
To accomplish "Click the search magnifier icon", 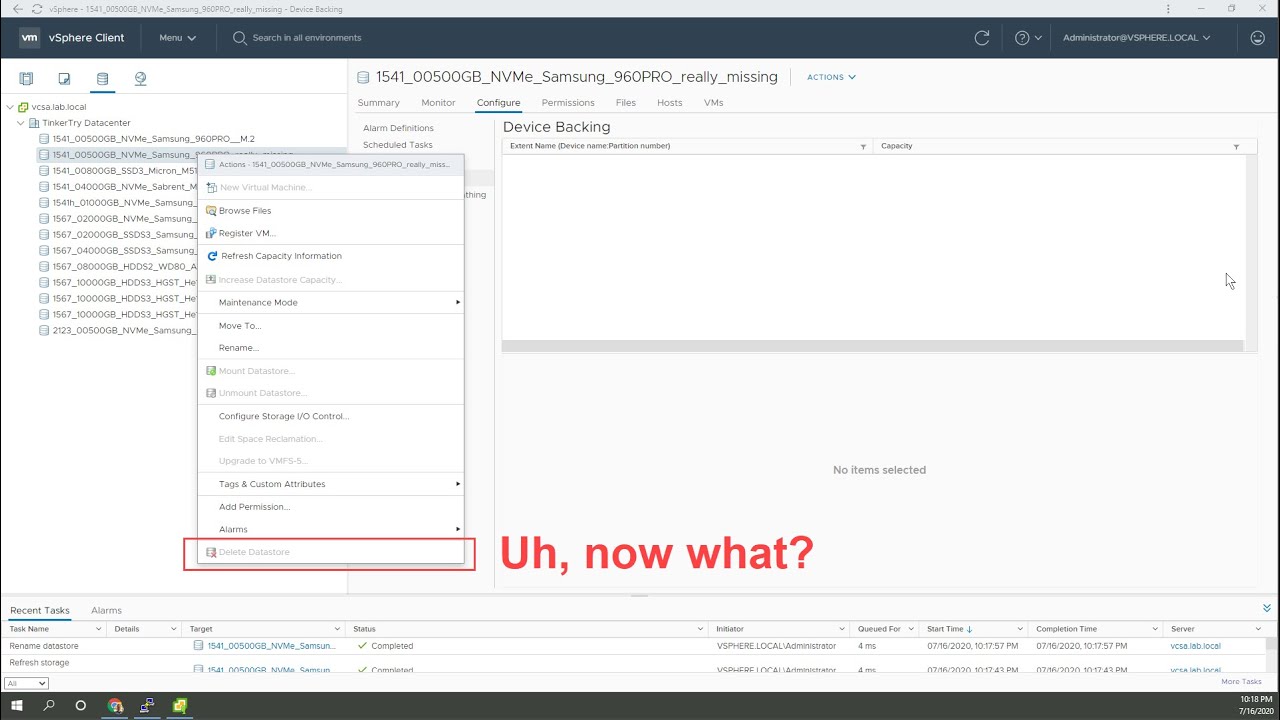I will point(240,38).
